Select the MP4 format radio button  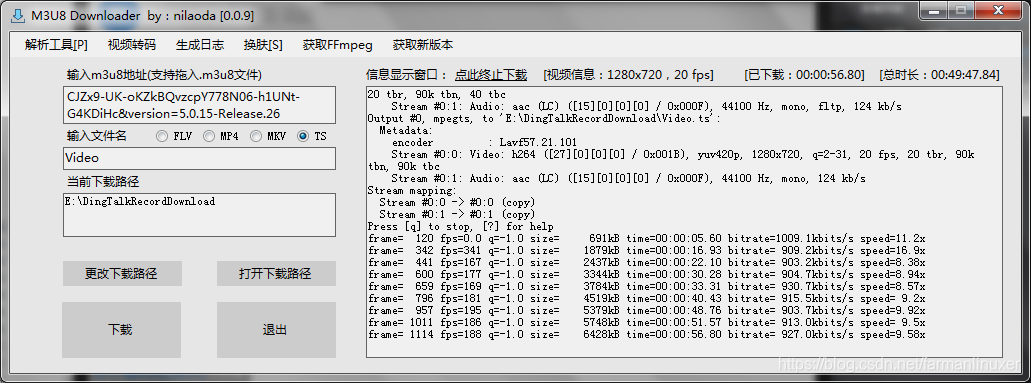pos(208,136)
